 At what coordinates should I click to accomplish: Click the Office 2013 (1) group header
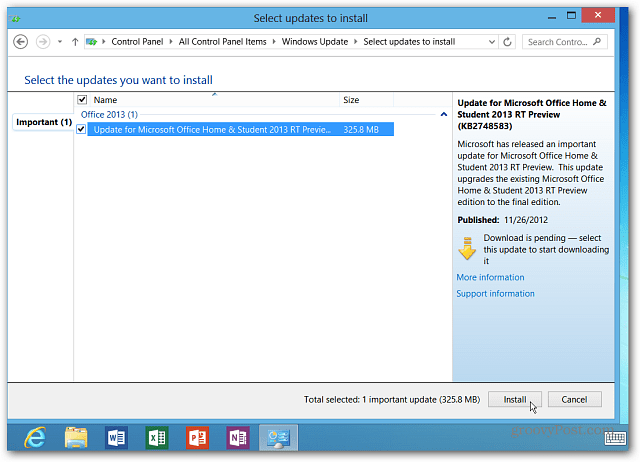(x=109, y=115)
